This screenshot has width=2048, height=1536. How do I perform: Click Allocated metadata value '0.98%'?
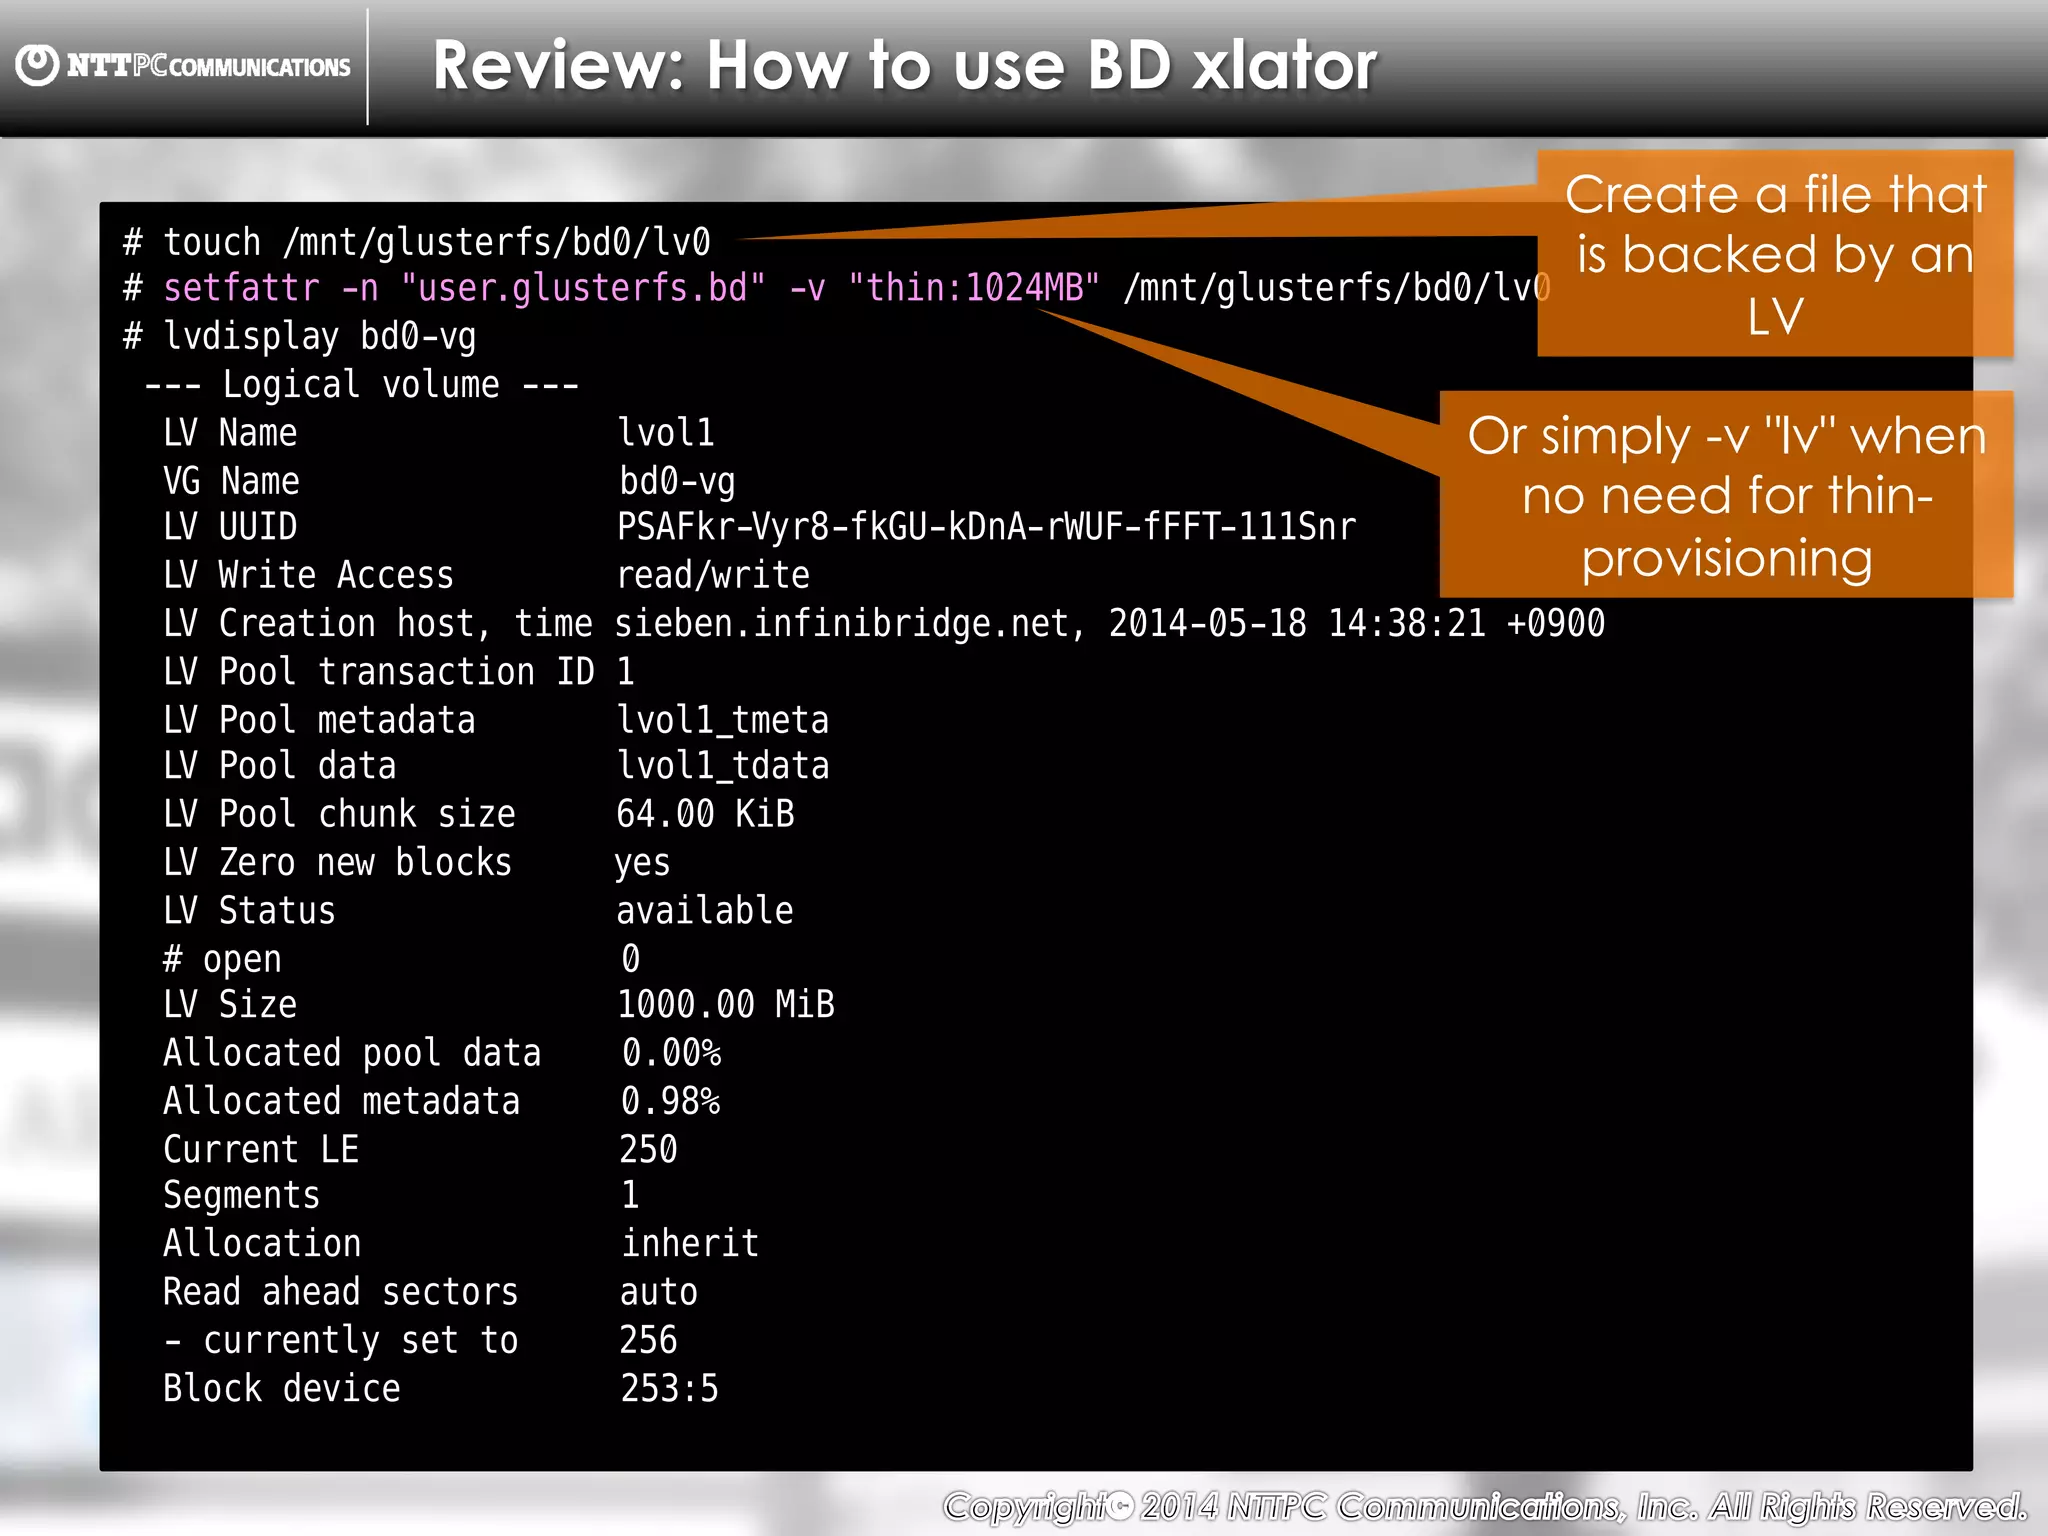click(x=671, y=1101)
